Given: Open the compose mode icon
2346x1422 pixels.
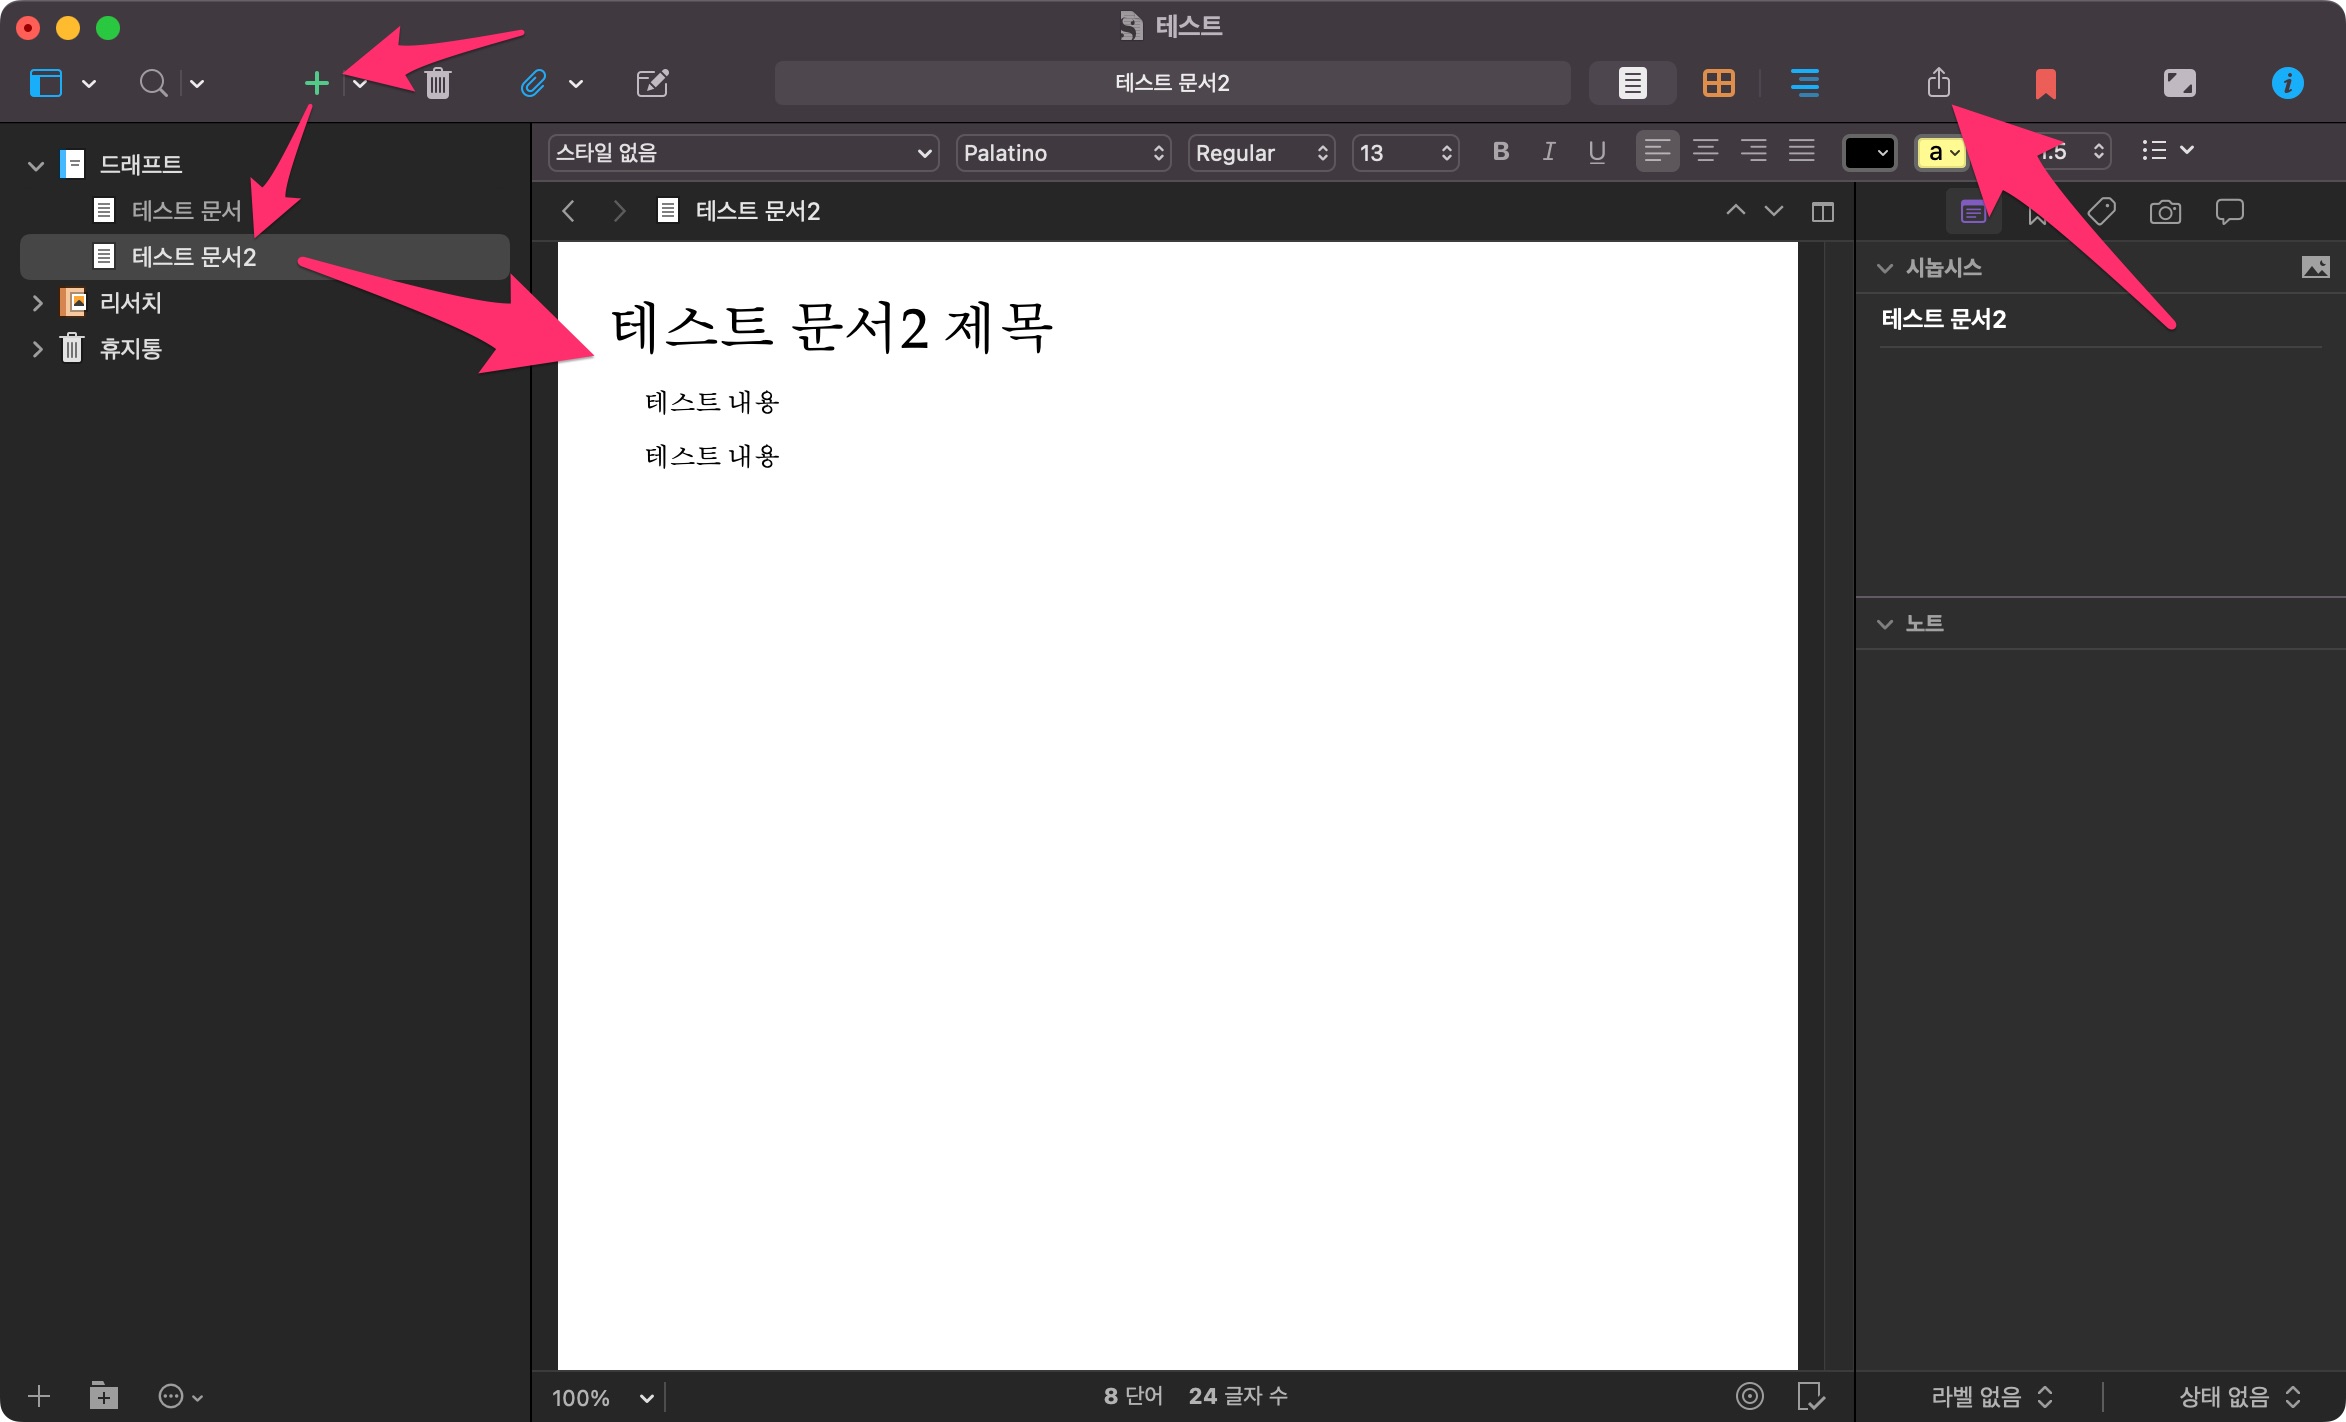Looking at the screenshot, I should [2179, 83].
